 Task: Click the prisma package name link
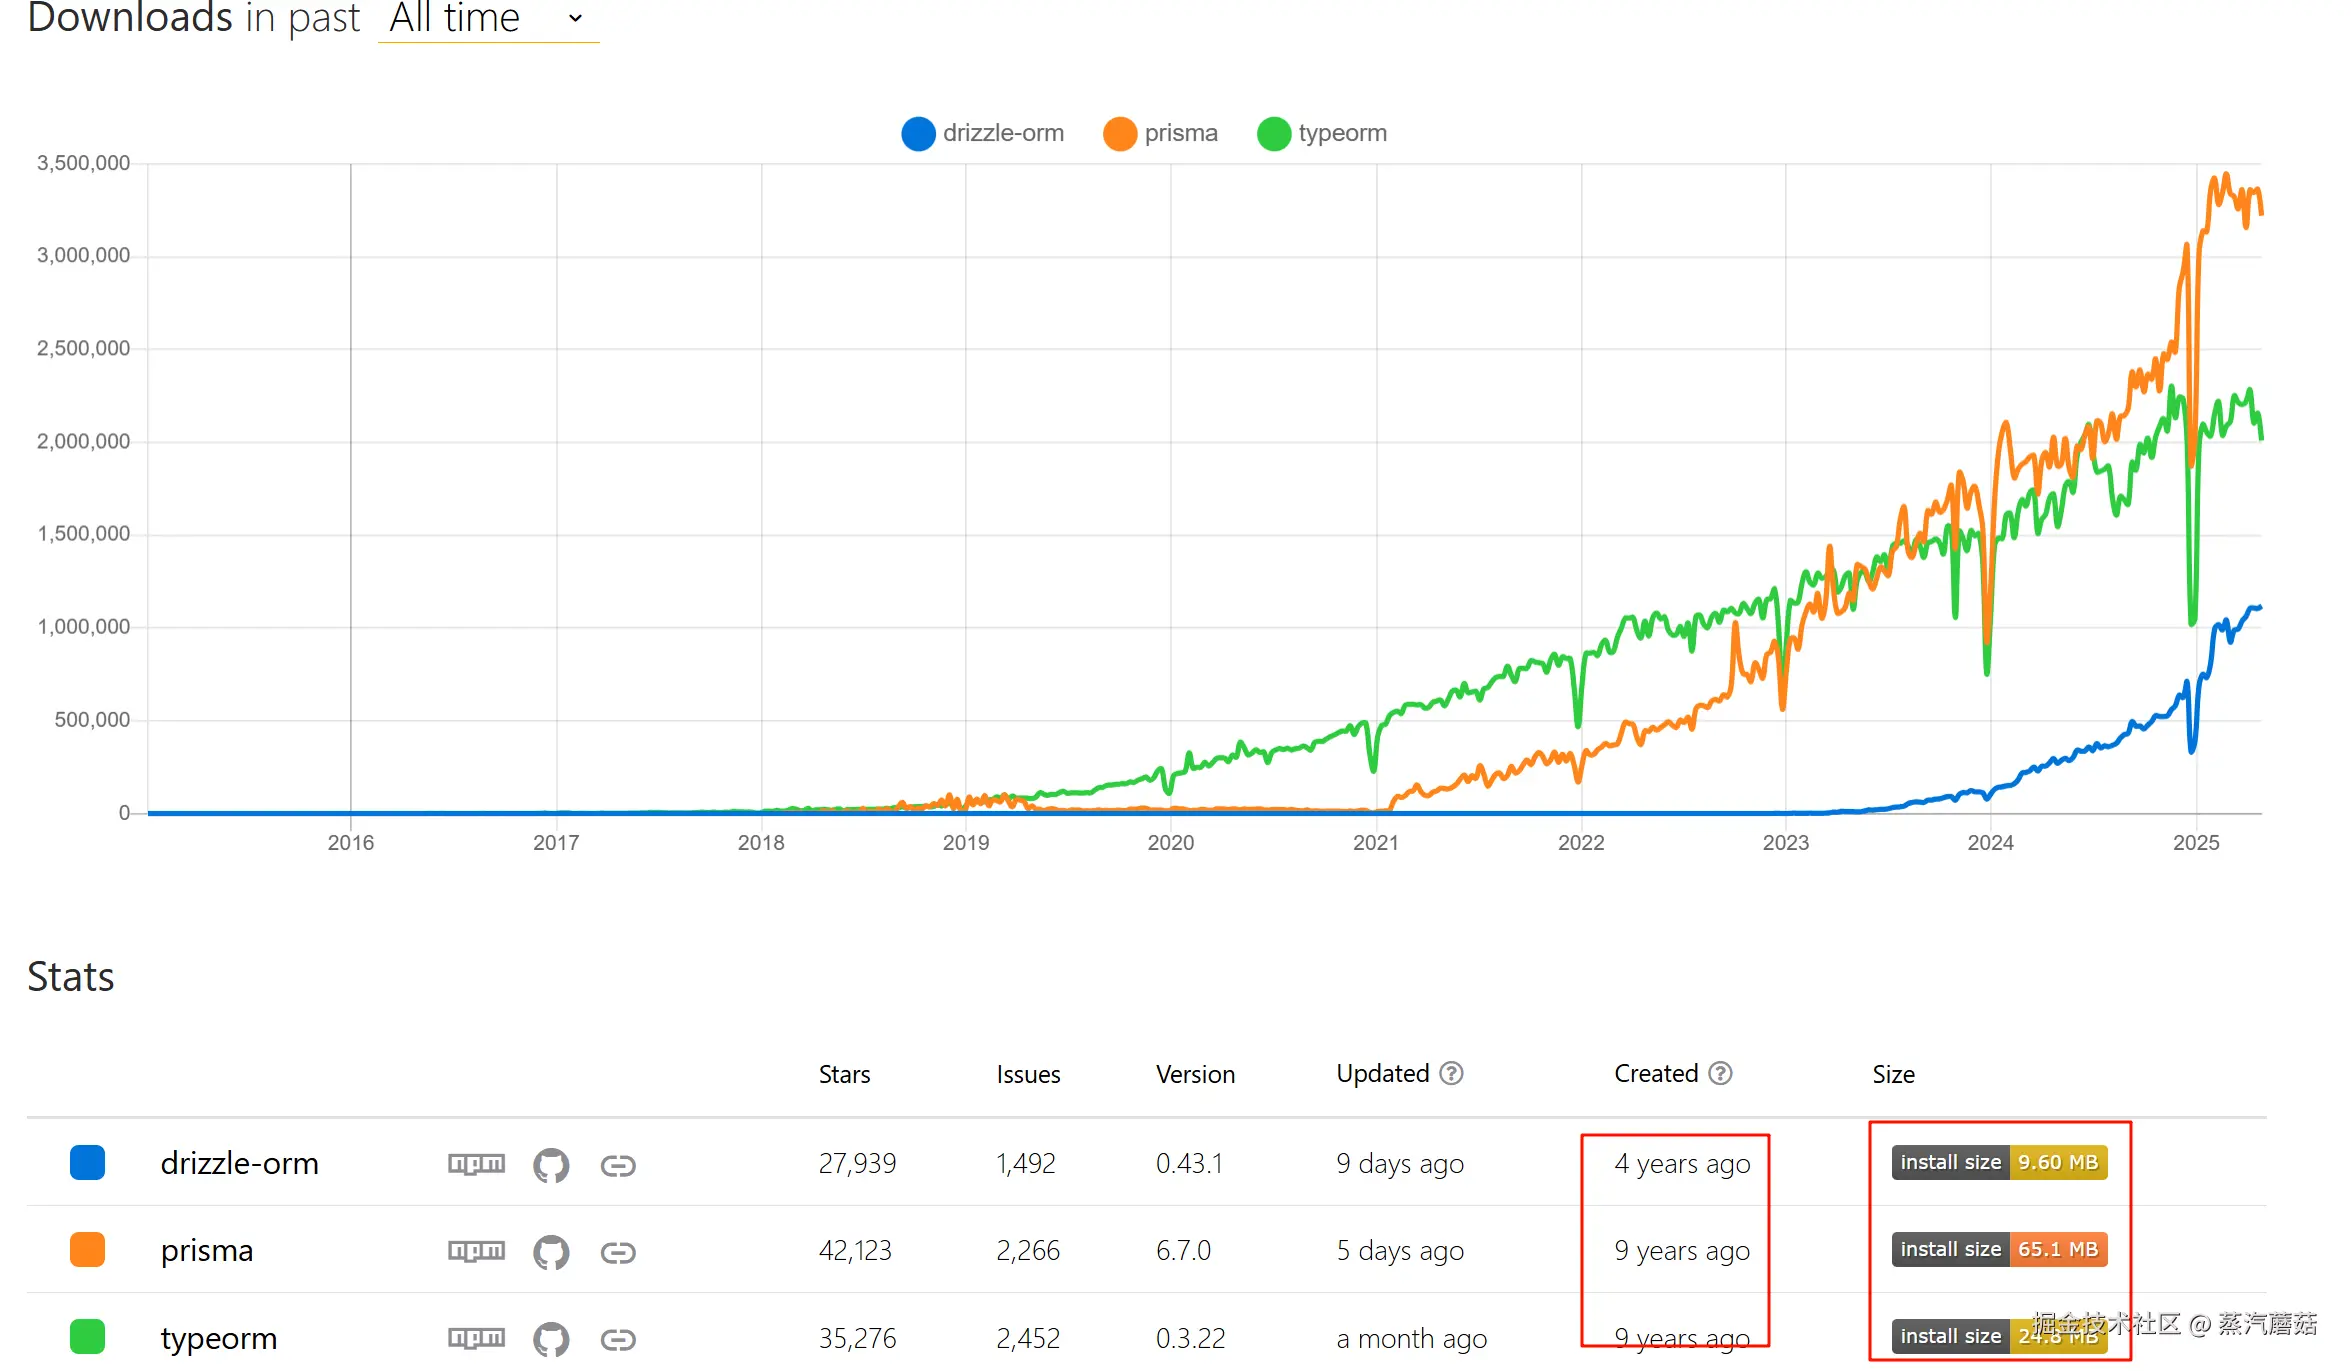point(207,1251)
